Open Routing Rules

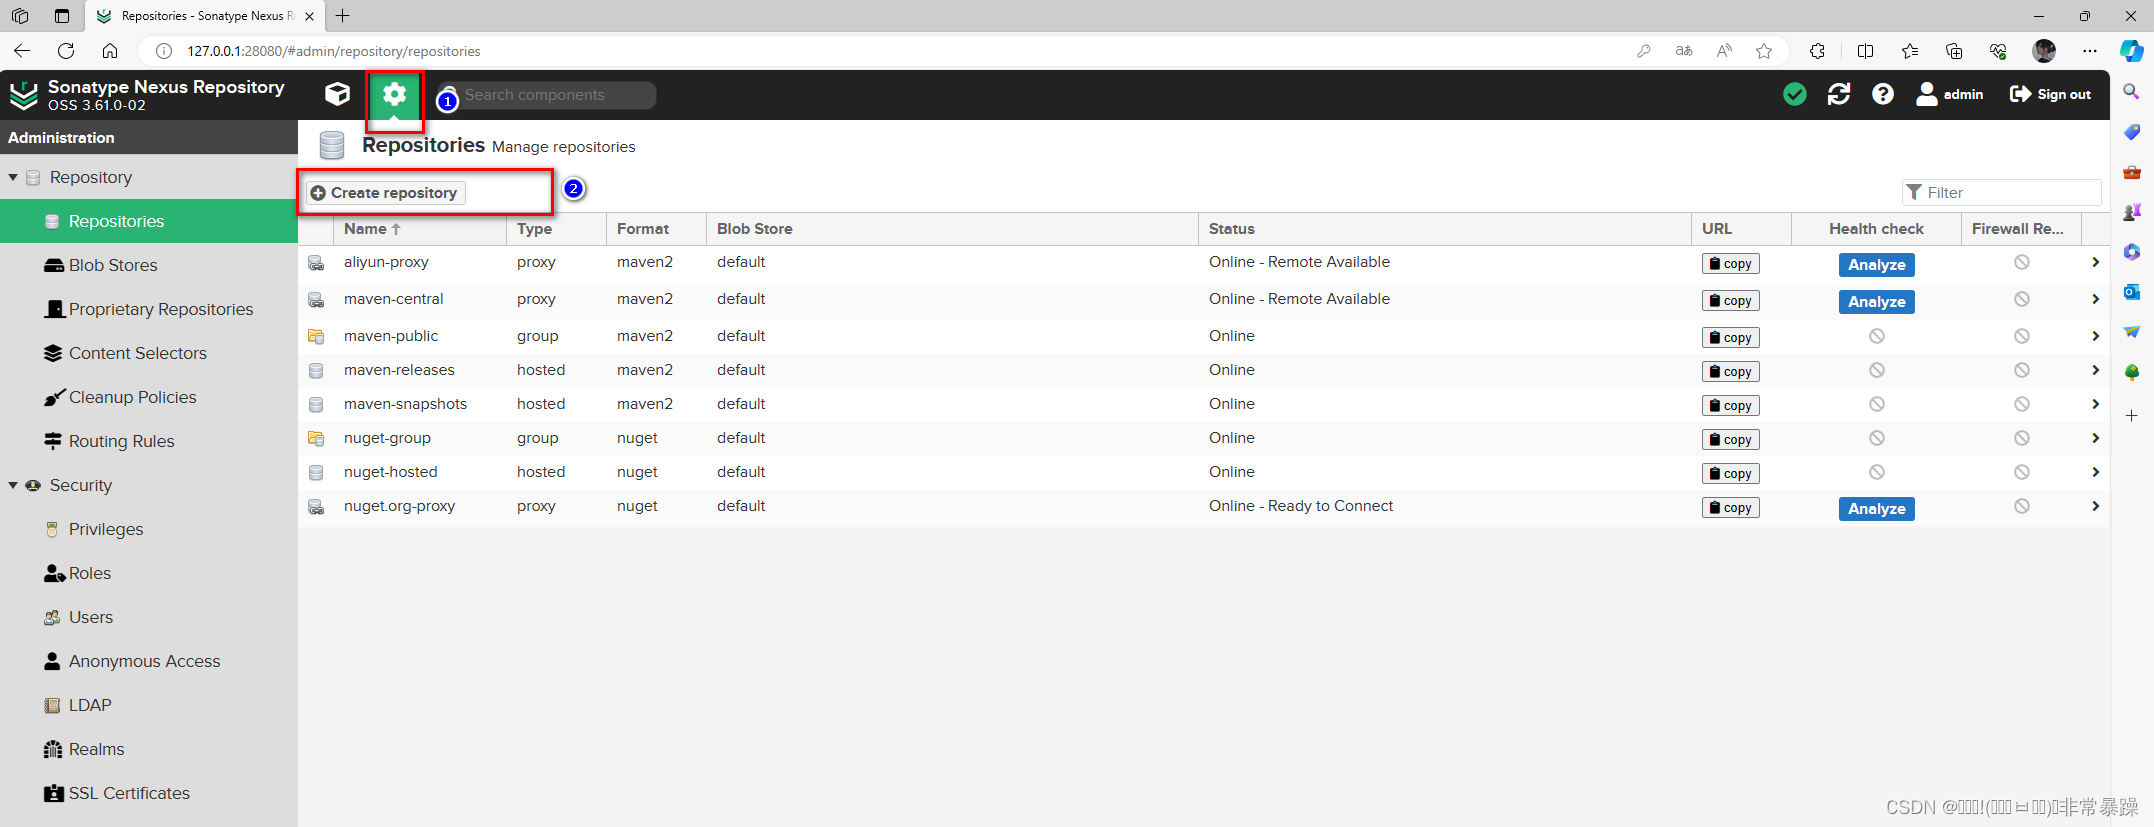click(149, 441)
